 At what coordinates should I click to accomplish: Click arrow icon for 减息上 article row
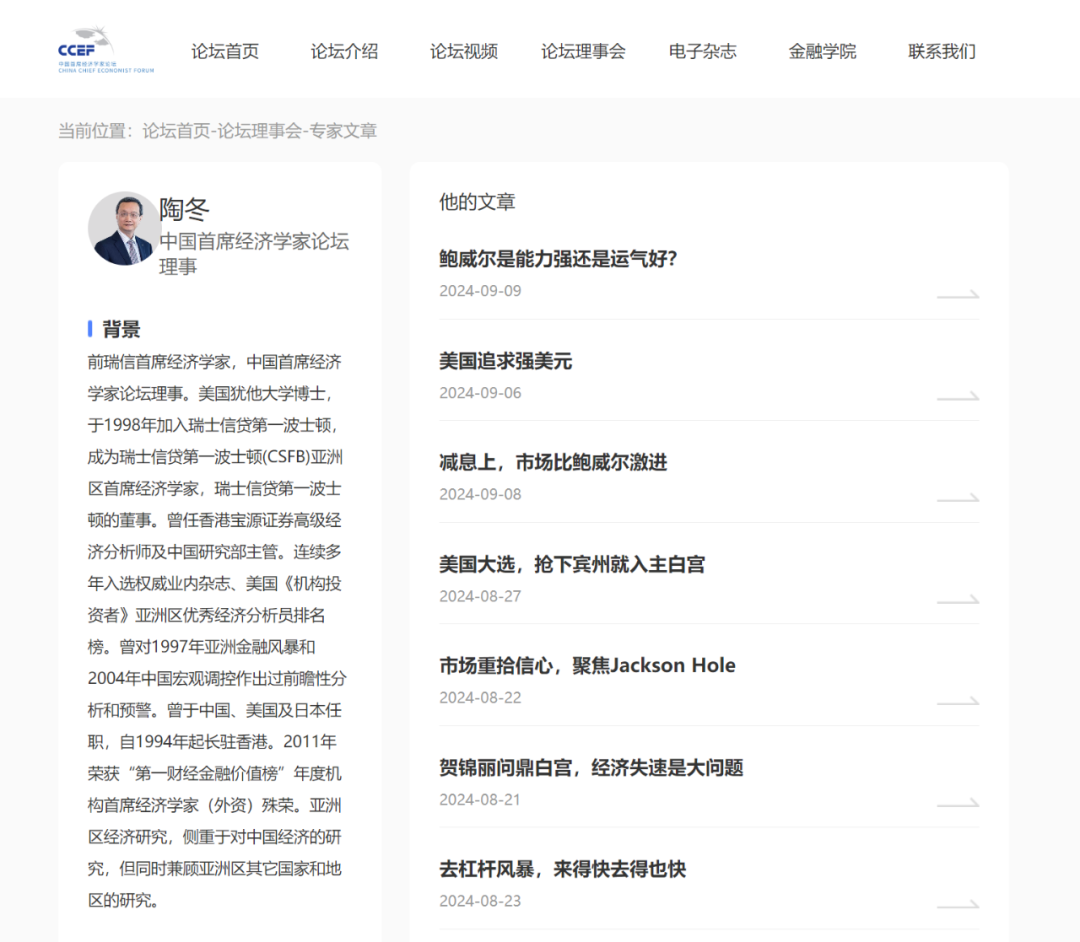tap(957, 498)
